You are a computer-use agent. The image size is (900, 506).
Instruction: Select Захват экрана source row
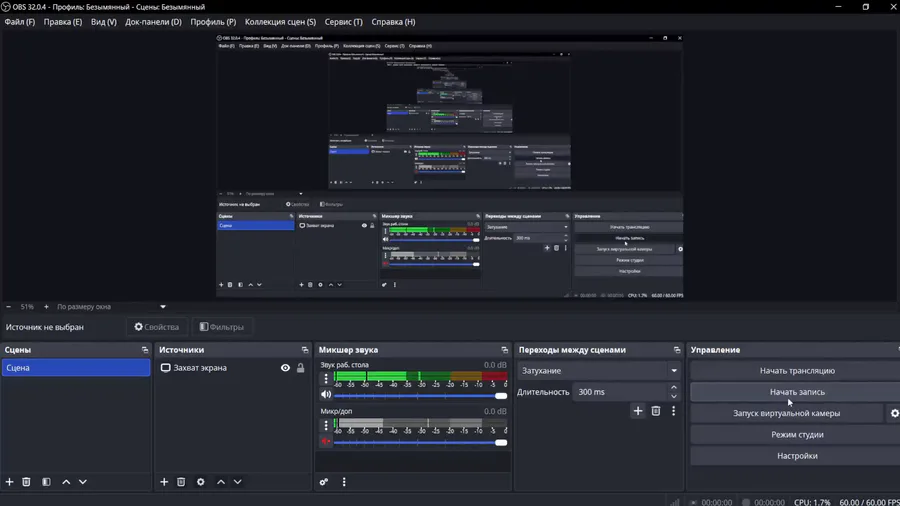pos(232,368)
